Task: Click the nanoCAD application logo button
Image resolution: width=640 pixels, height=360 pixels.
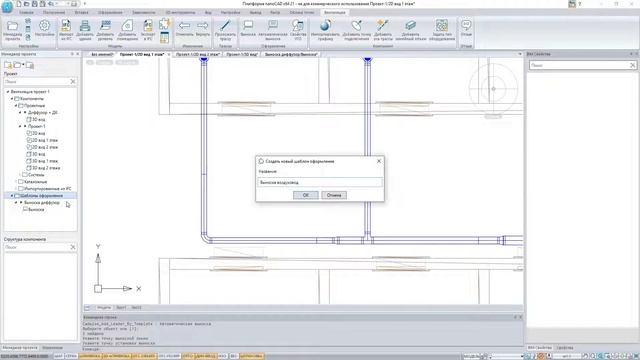Action: pos(7,6)
